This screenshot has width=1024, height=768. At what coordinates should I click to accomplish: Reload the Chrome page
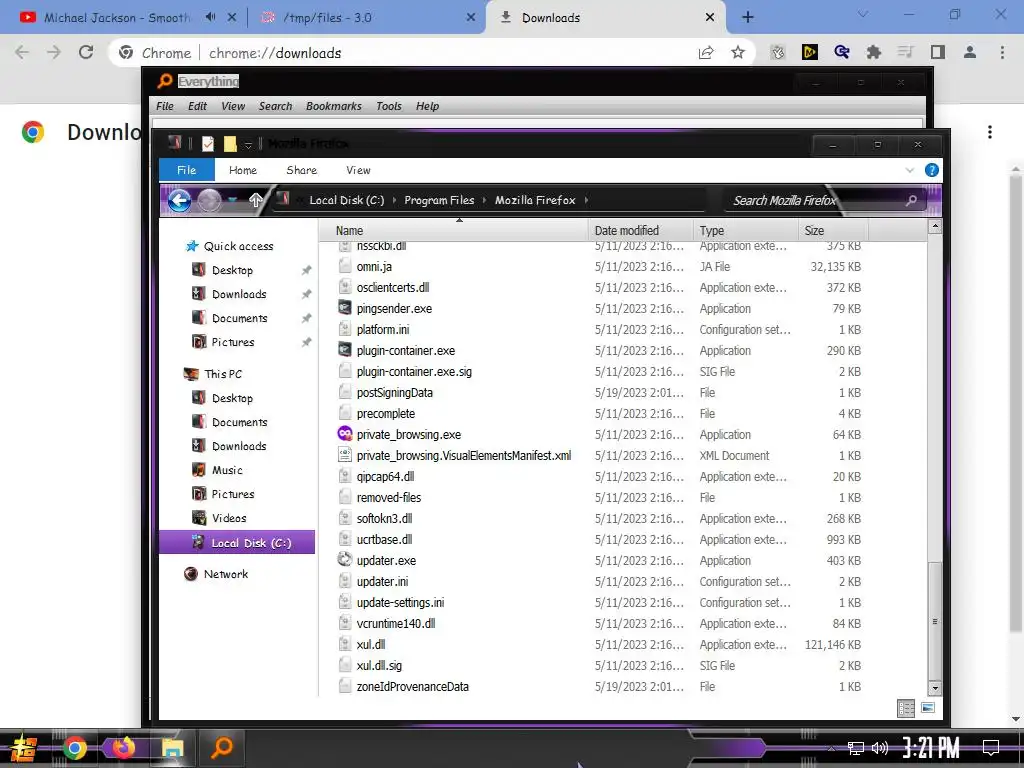pos(86,52)
